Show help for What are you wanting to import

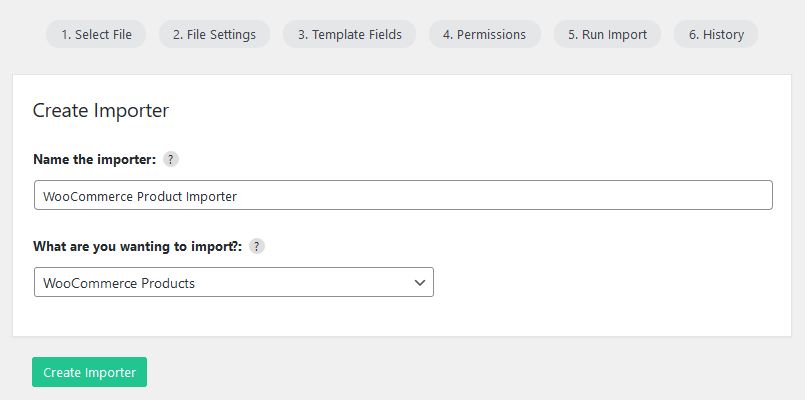tap(257, 246)
